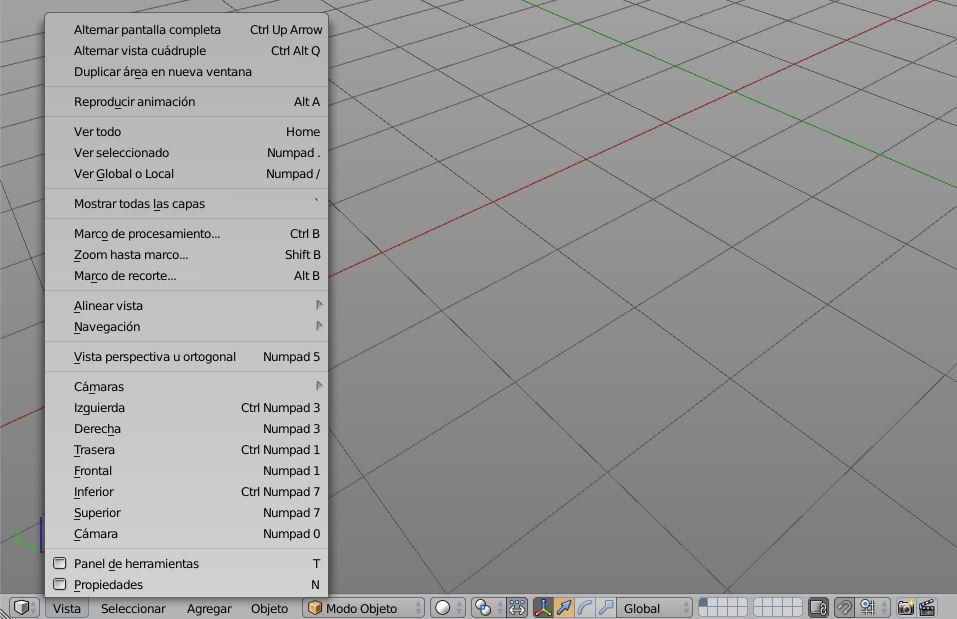The width and height of the screenshot is (957, 619).
Task: Switch to Trasera view
Action: coord(187,449)
